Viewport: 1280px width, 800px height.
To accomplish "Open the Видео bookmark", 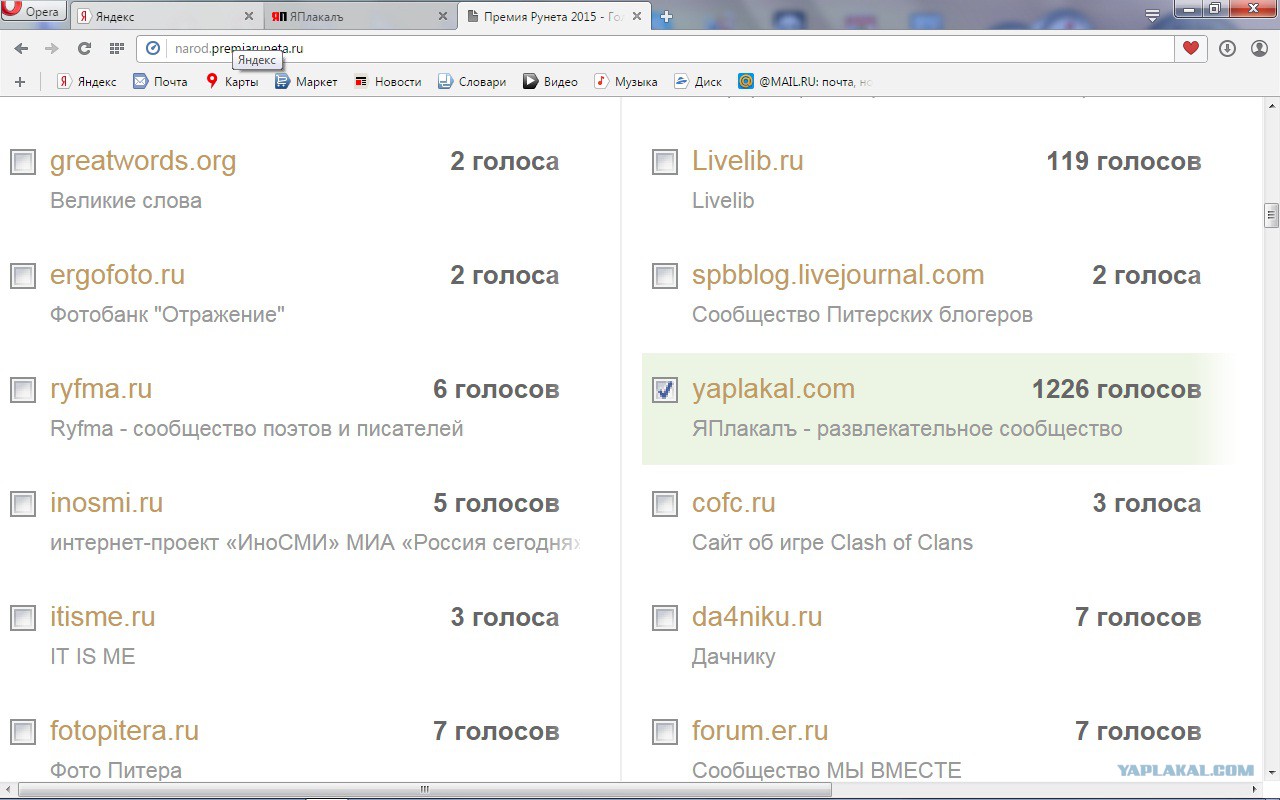I will pyautogui.click(x=550, y=82).
